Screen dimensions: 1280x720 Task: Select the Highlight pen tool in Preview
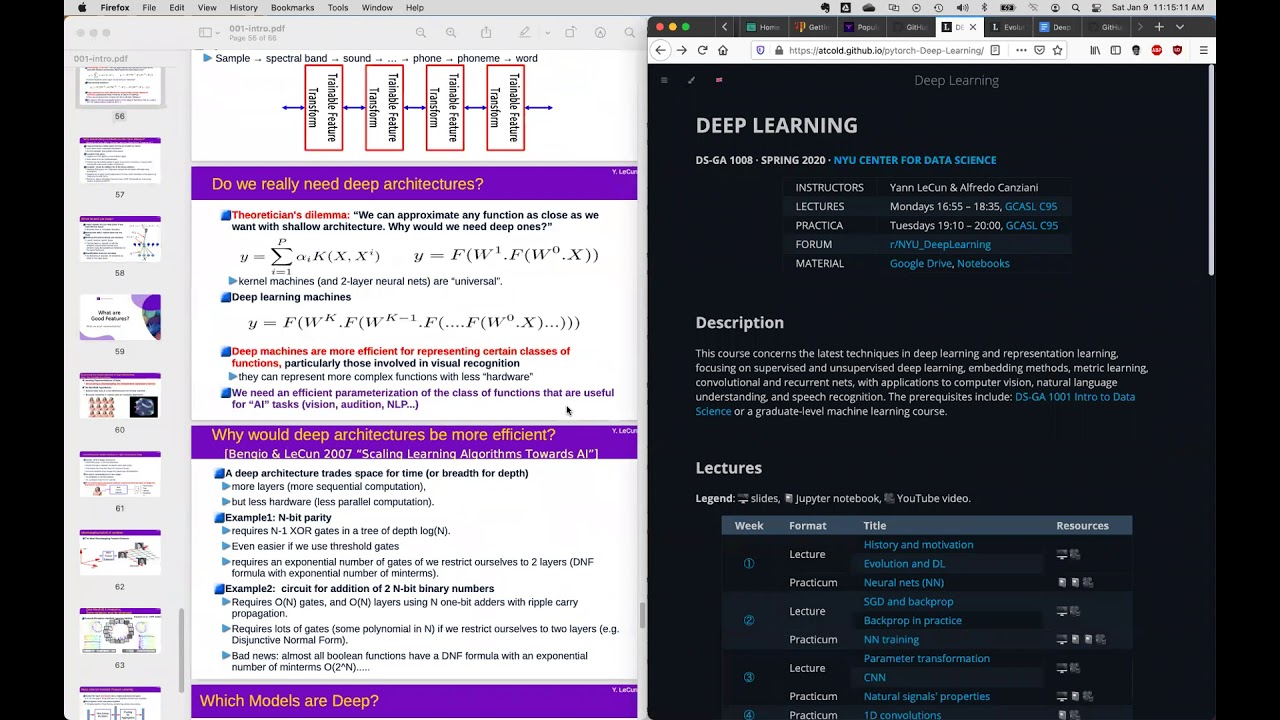pyautogui.click(x=525, y=33)
